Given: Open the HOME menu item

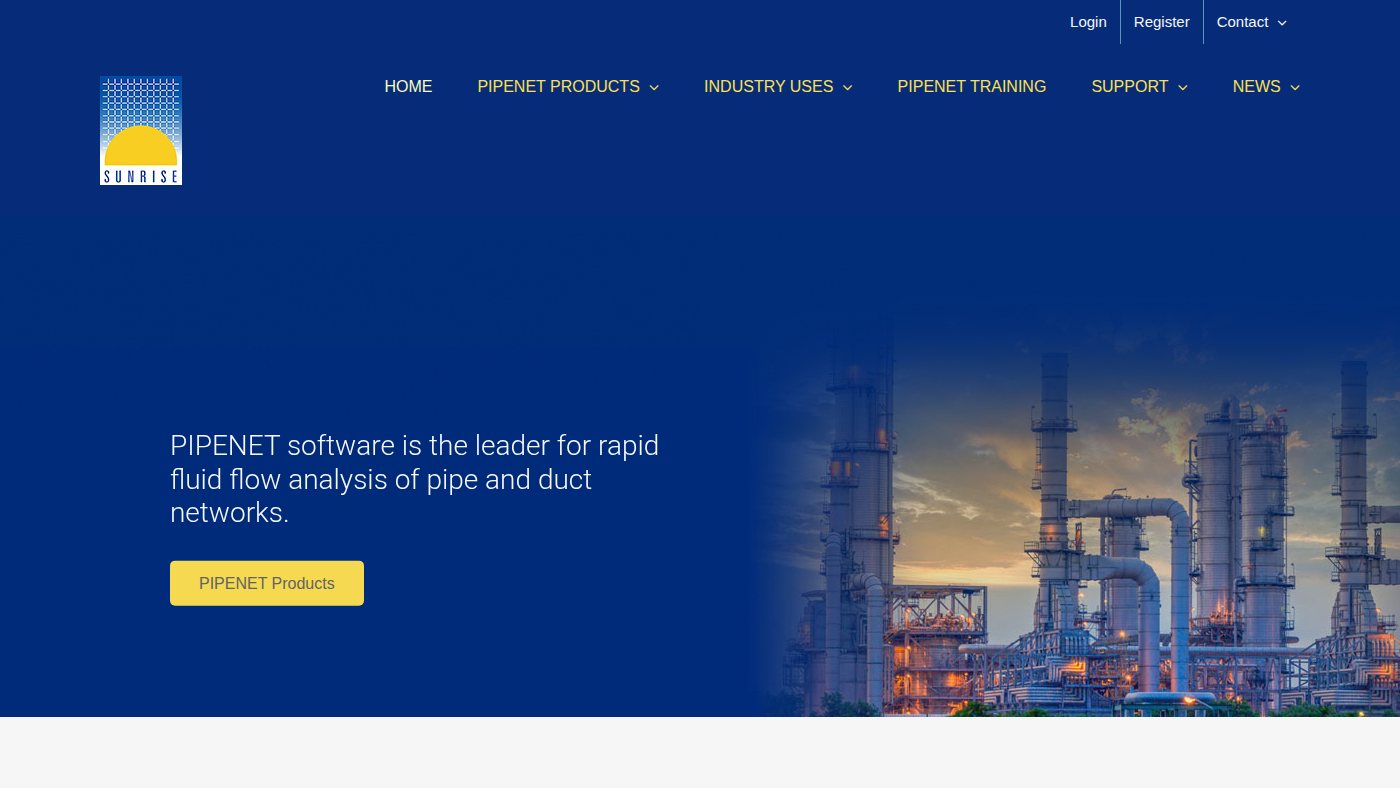Looking at the screenshot, I should (408, 87).
